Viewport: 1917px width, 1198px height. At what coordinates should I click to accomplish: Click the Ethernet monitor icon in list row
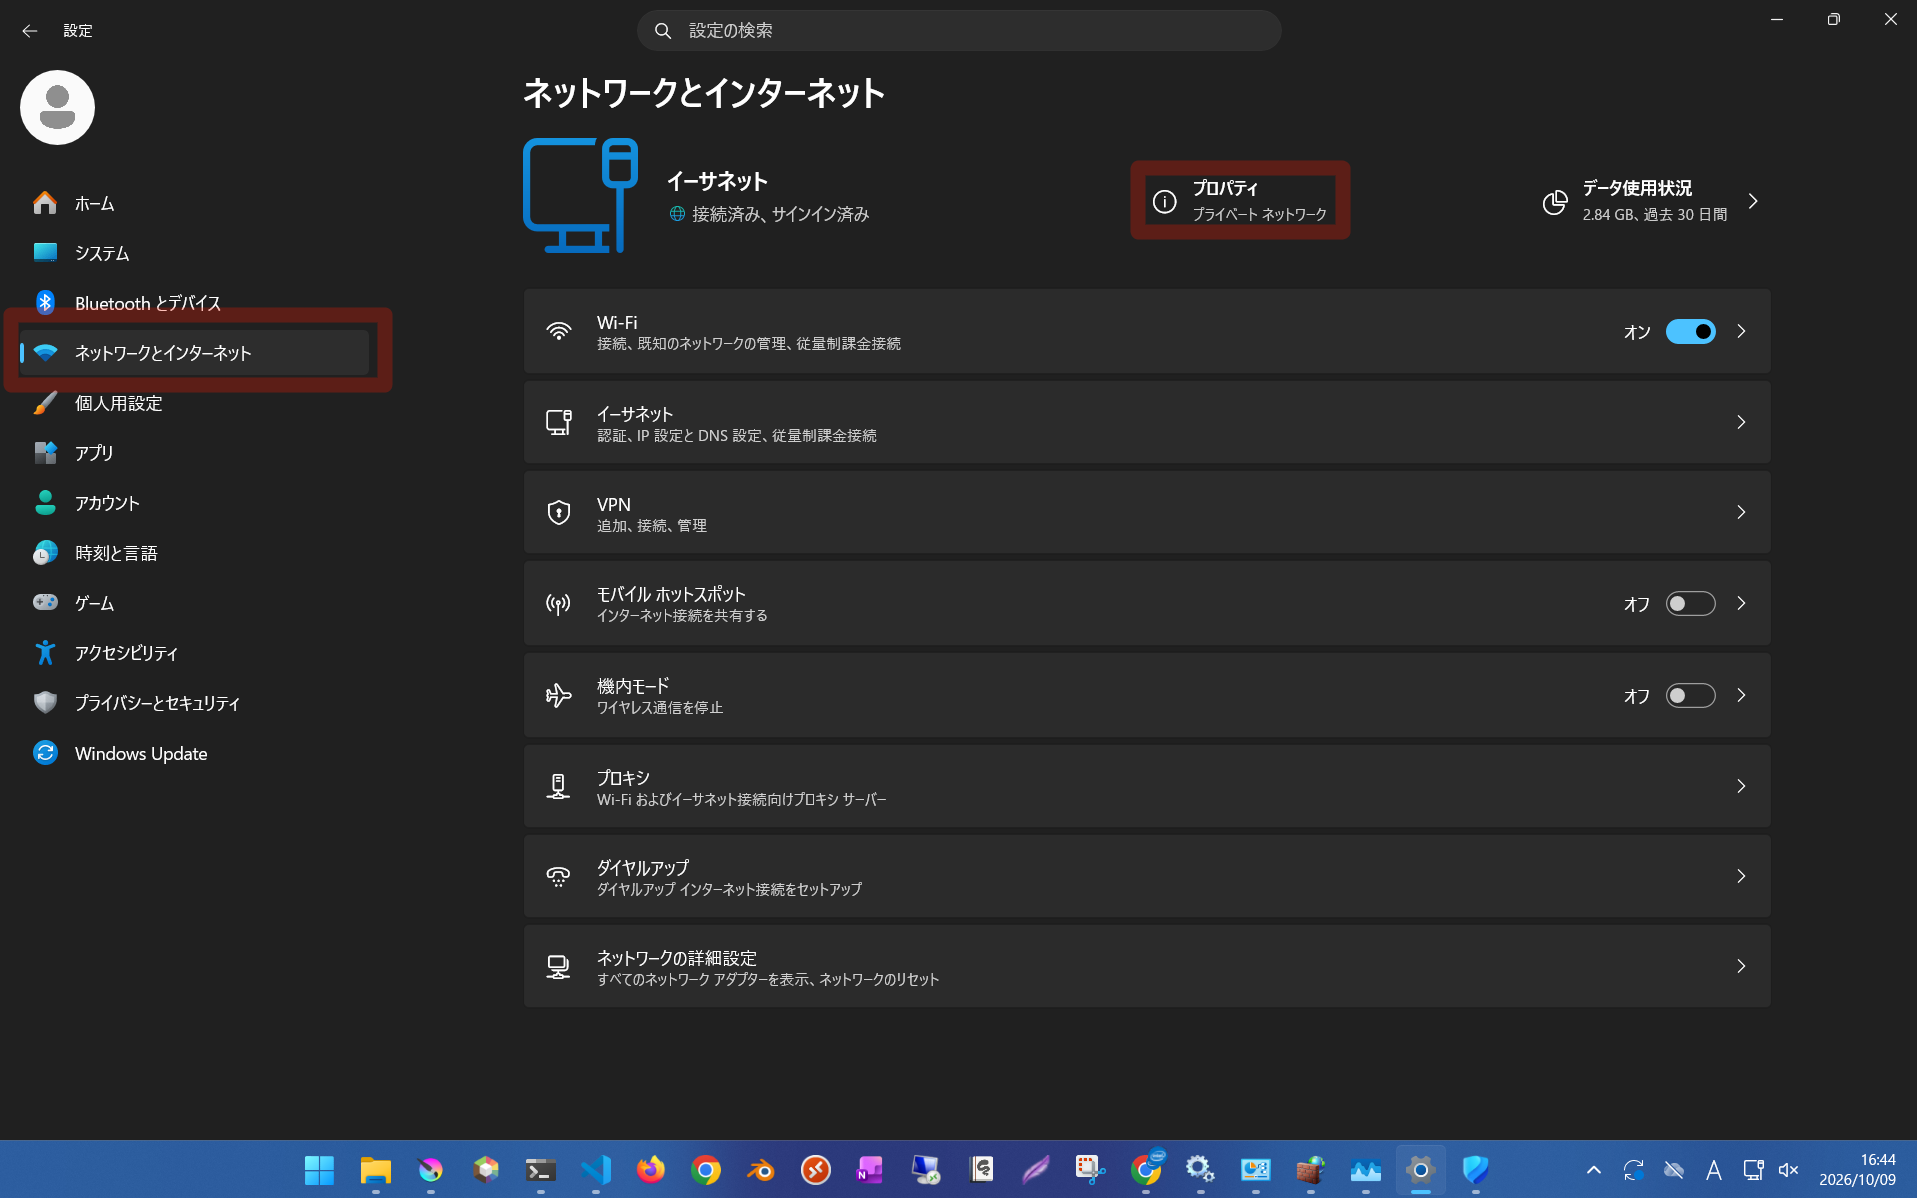pos(558,422)
